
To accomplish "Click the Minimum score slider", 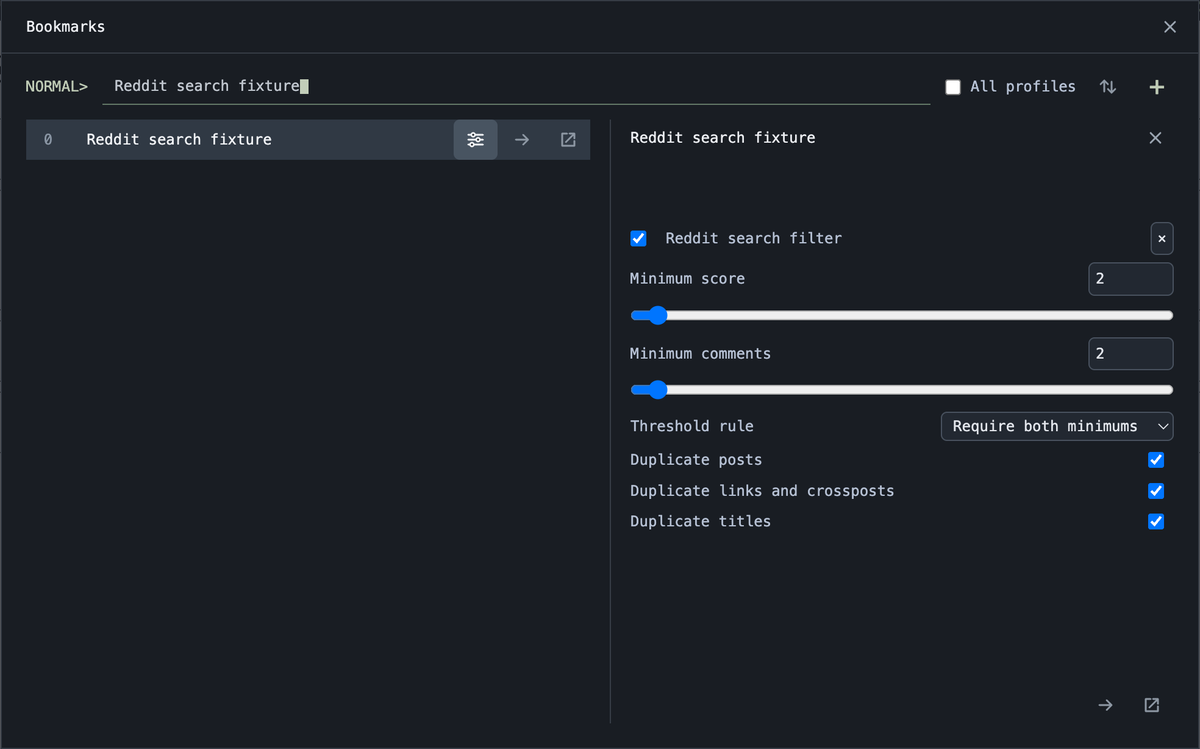I will click(x=901, y=316).
